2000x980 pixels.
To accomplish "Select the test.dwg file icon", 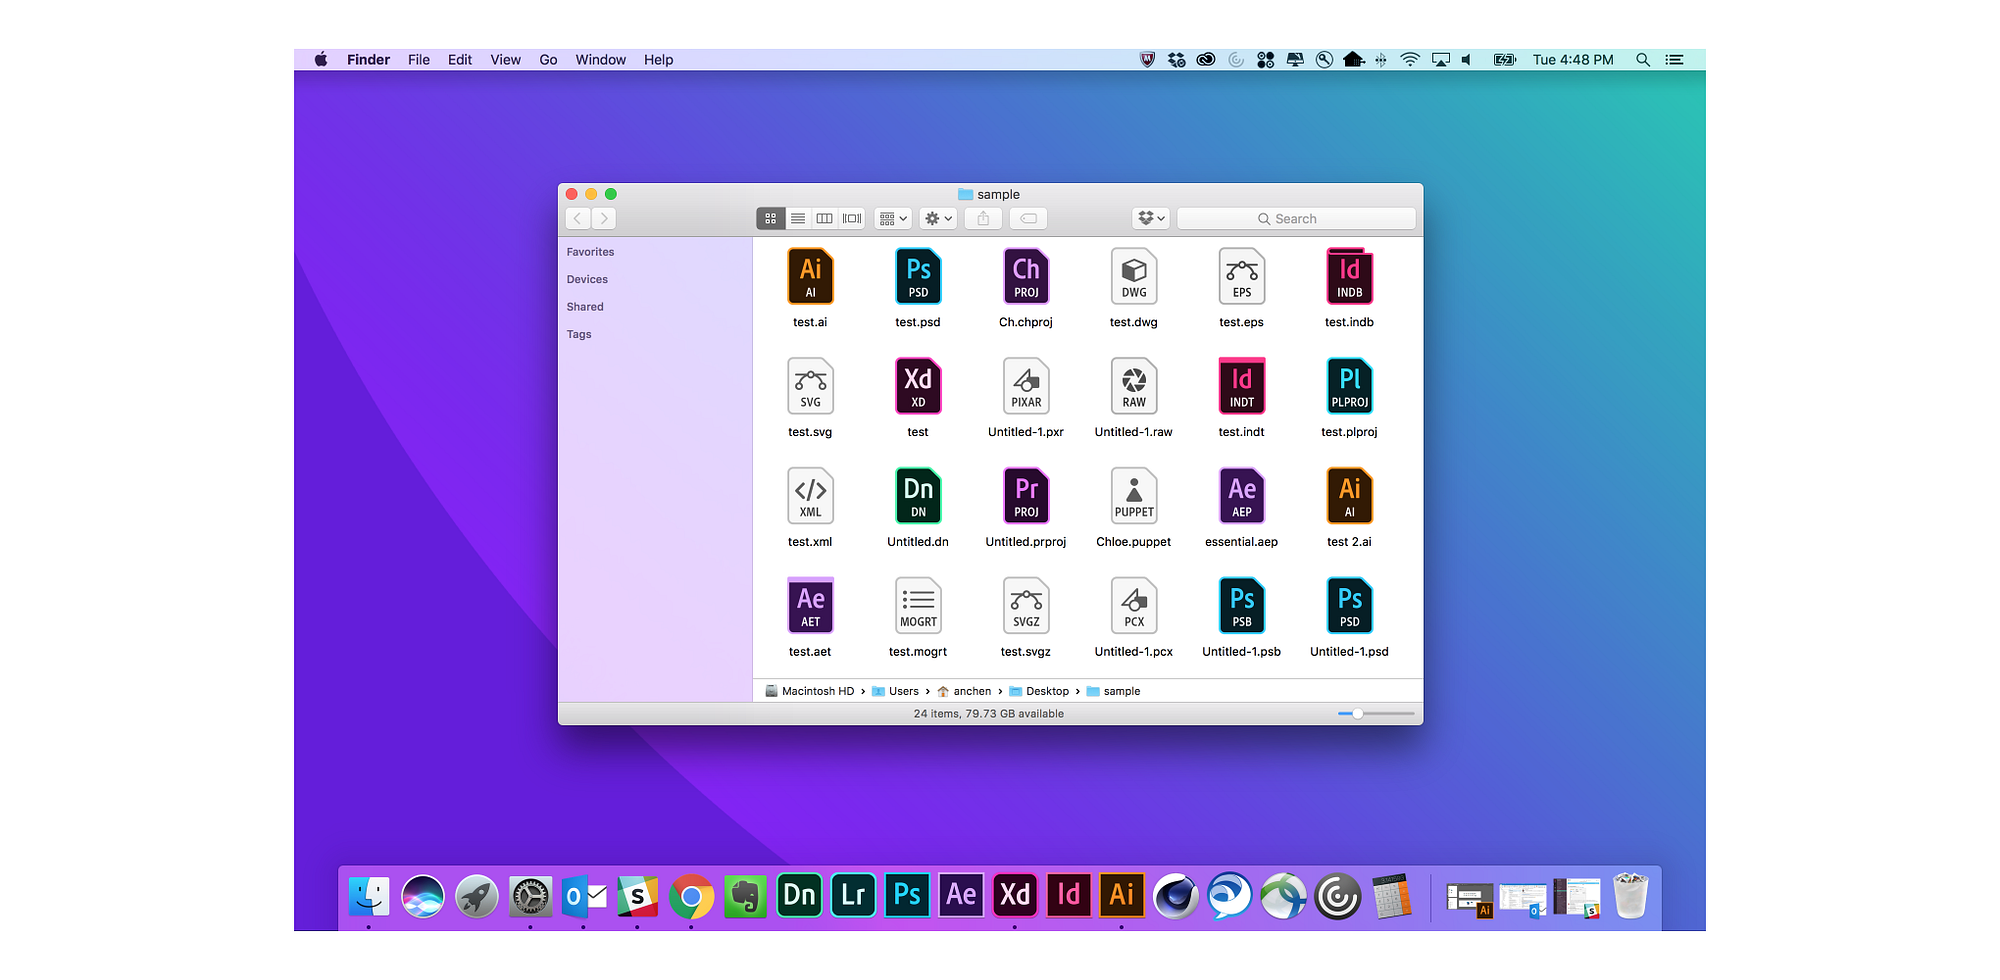I will [x=1134, y=276].
